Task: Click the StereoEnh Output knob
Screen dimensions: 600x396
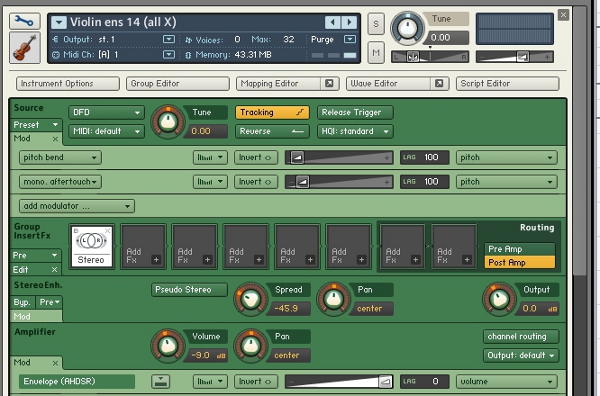Action: [499, 299]
